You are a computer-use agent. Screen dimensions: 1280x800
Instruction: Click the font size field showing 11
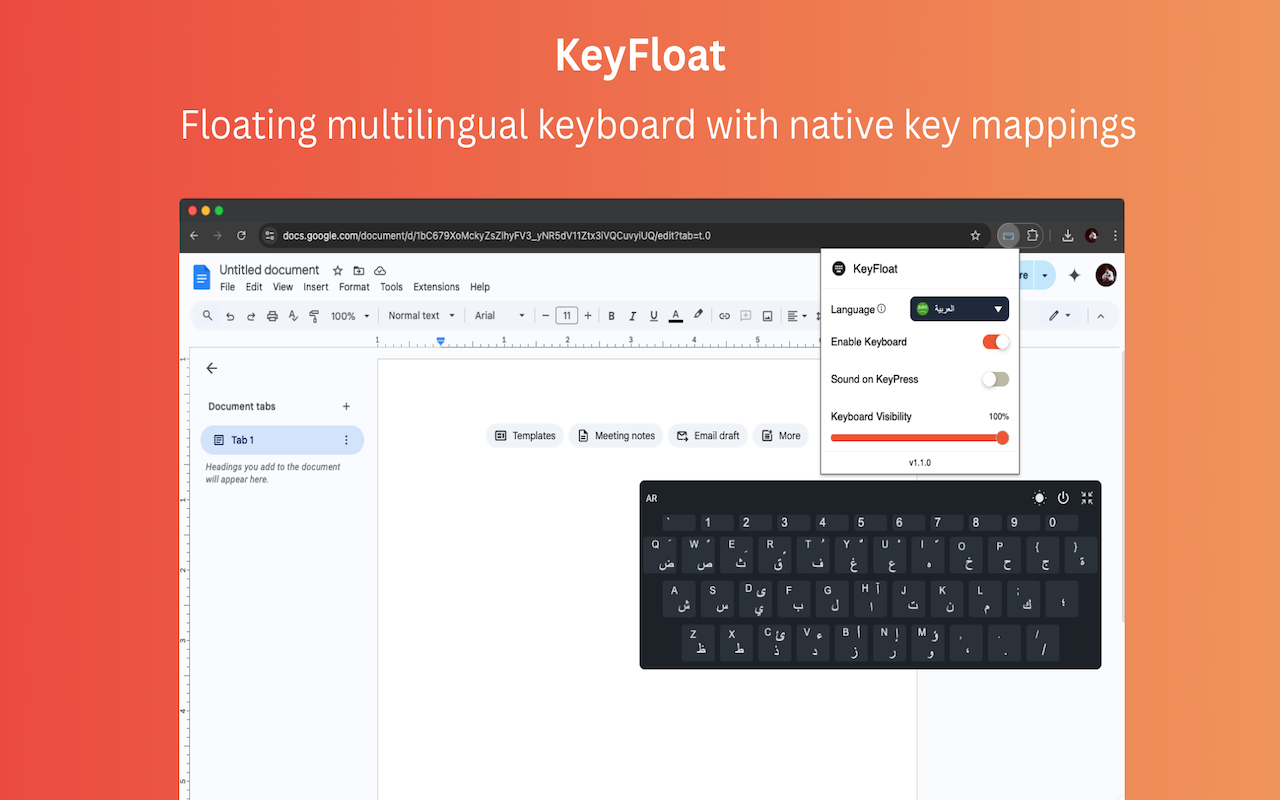click(x=567, y=316)
